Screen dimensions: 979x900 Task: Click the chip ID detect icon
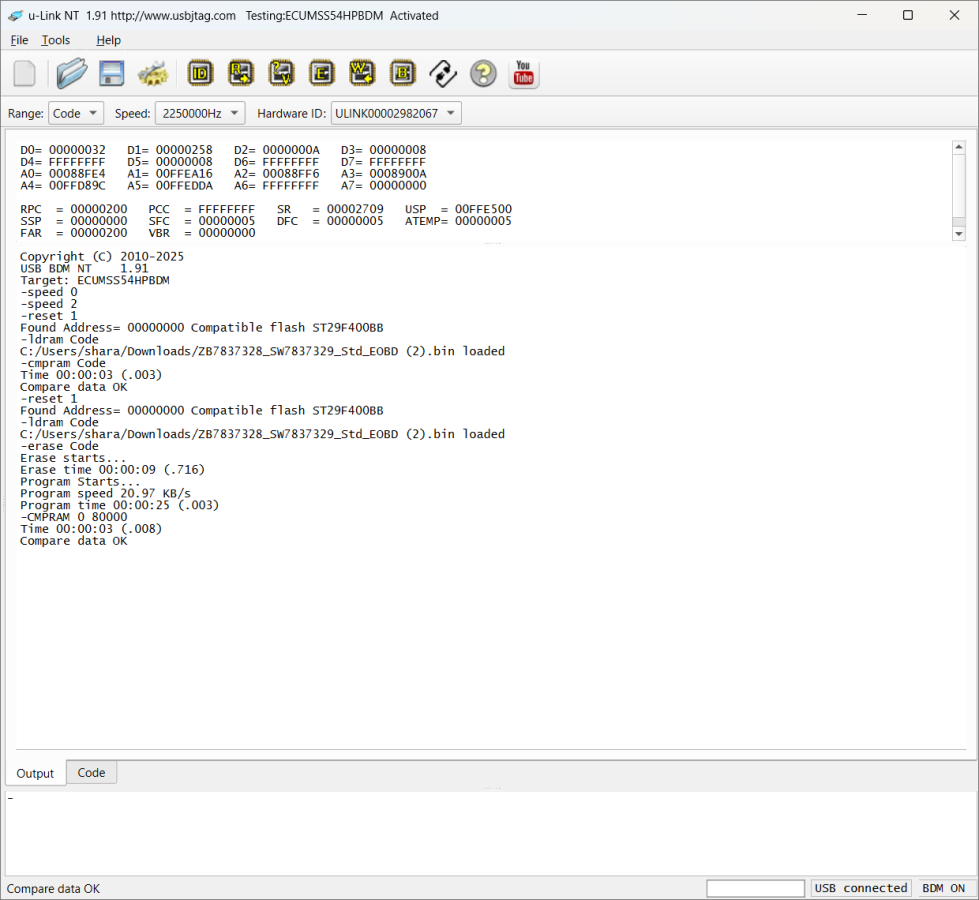tap(201, 73)
